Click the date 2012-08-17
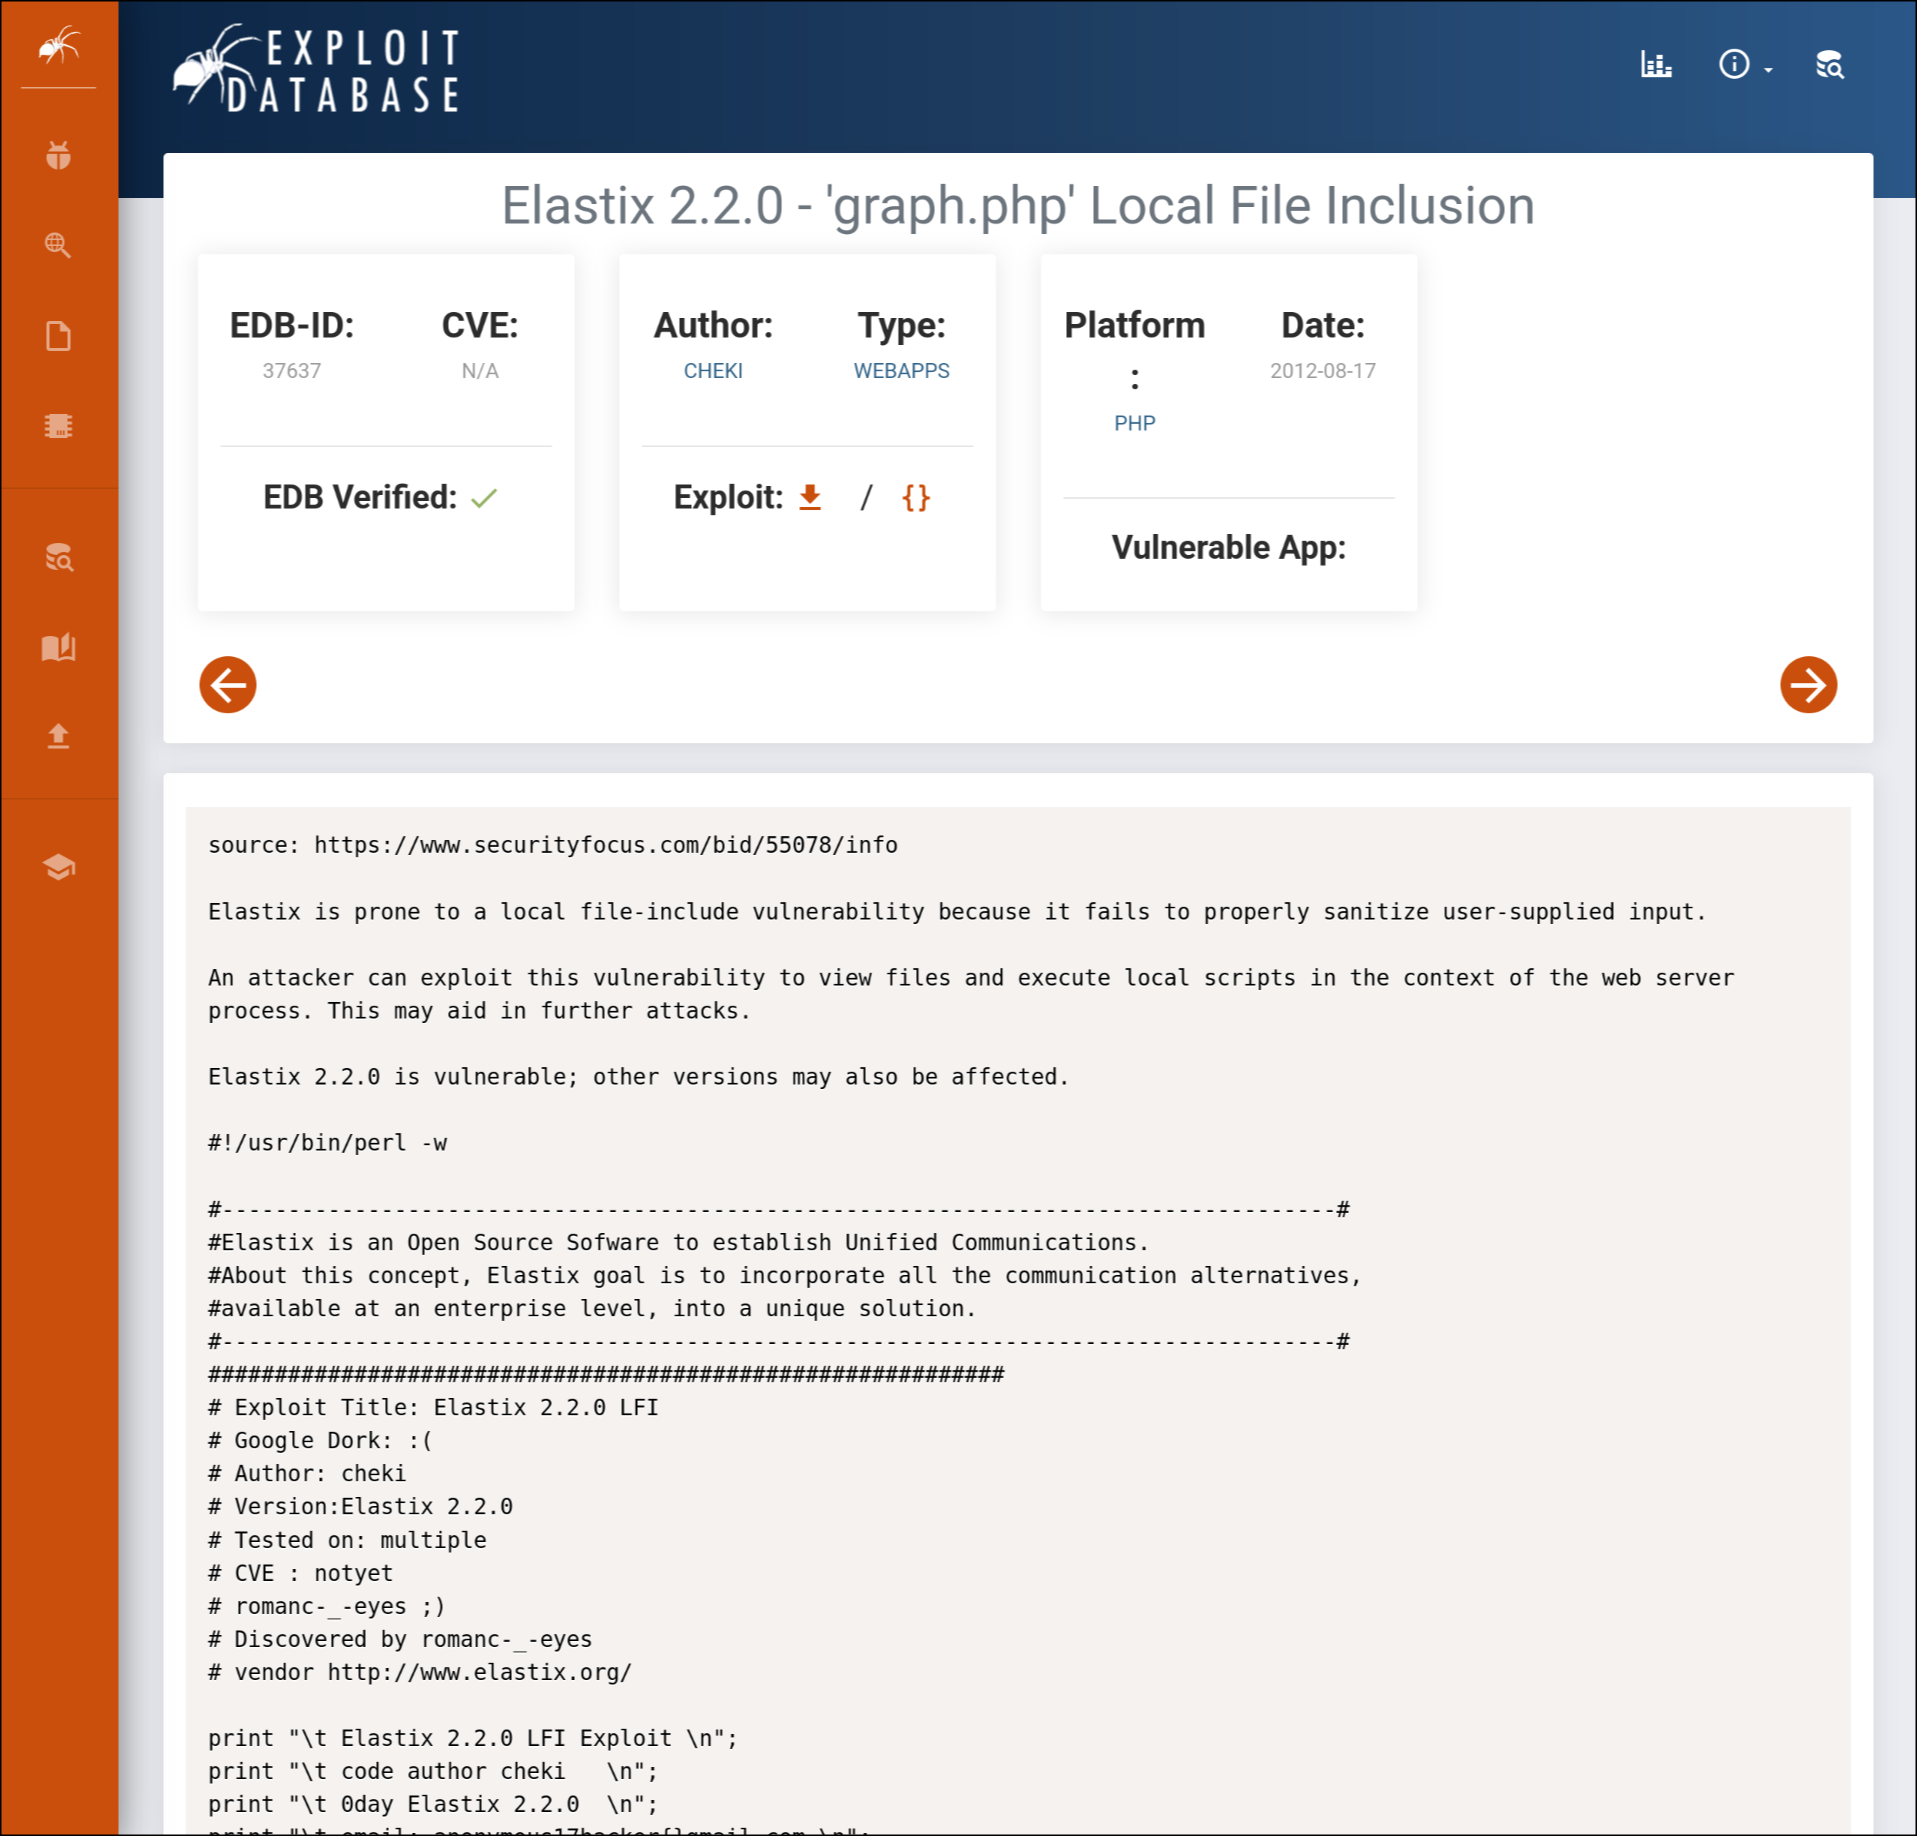Image resolution: width=1917 pixels, height=1836 pixels. (x=1323, y=371)
